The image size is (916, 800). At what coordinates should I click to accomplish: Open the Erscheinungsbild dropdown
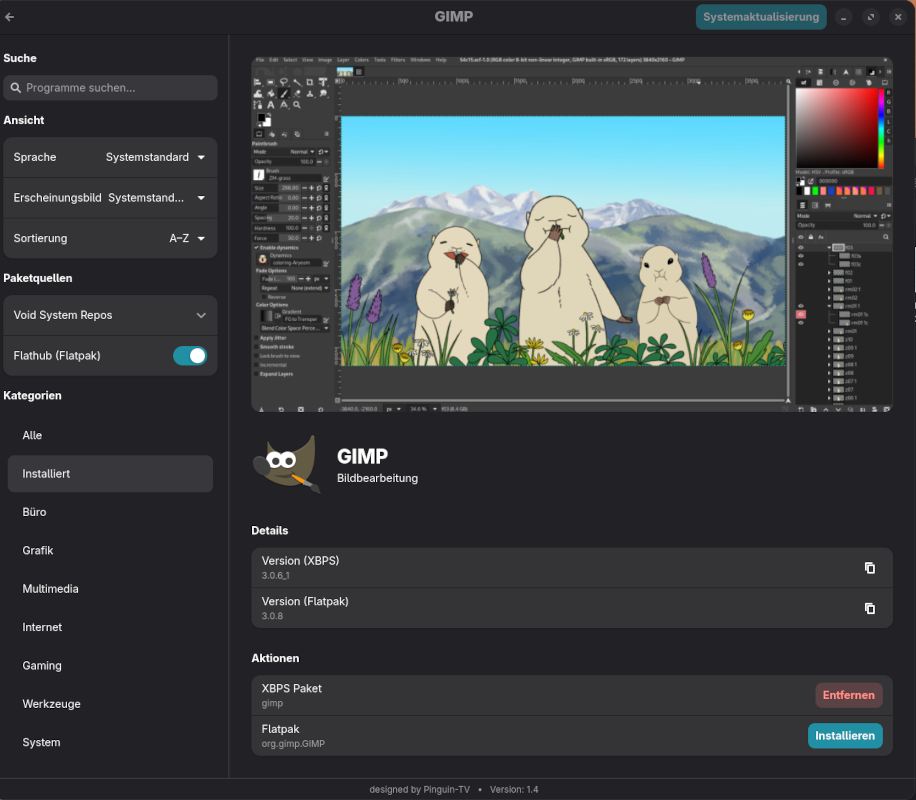click(x=156, y=198)
